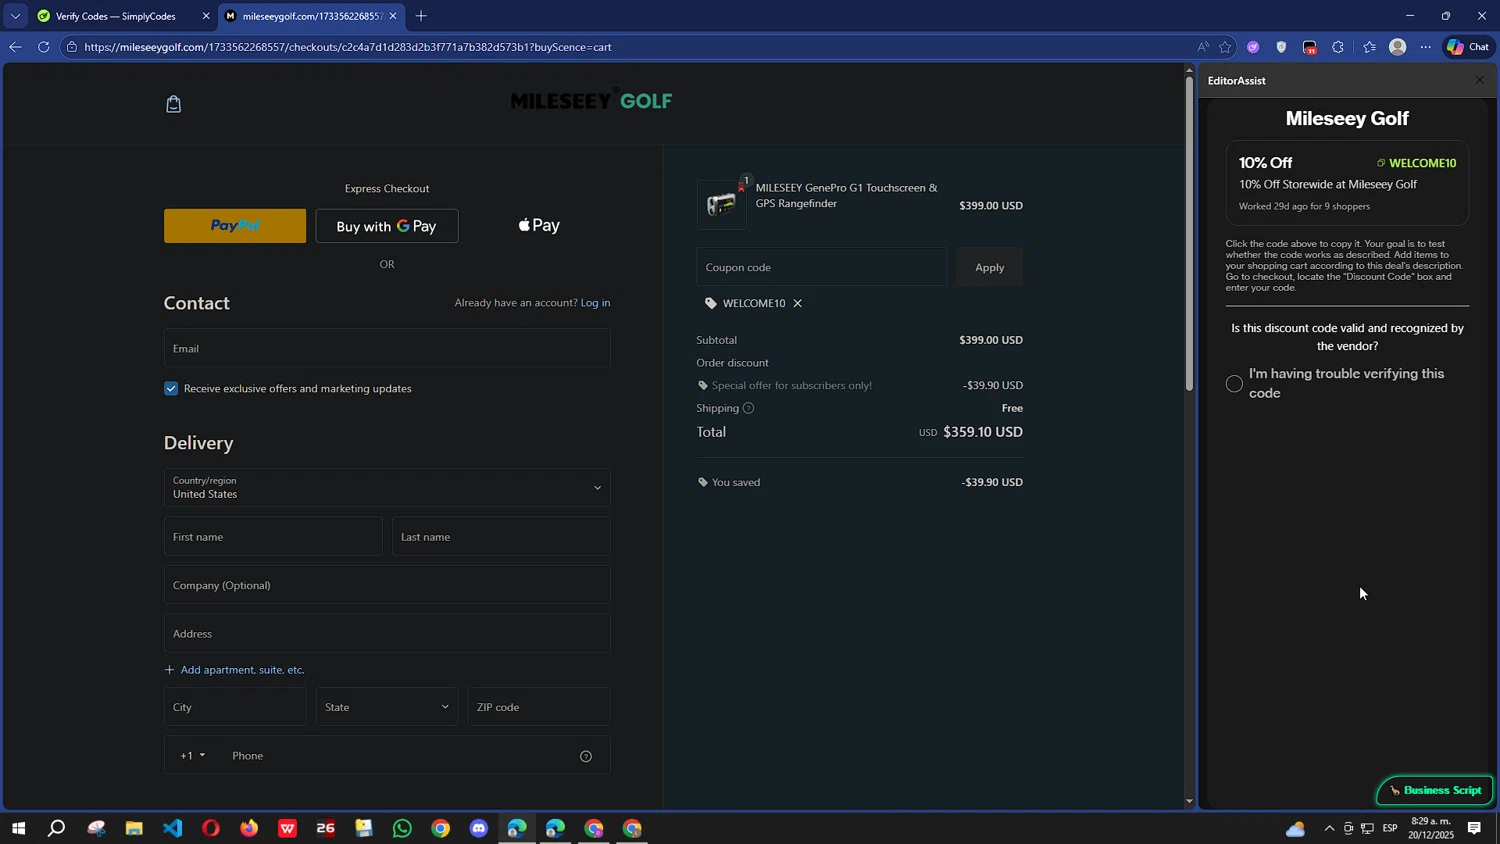
Task: Click the coupon Apply button
Action: (989, 267)
